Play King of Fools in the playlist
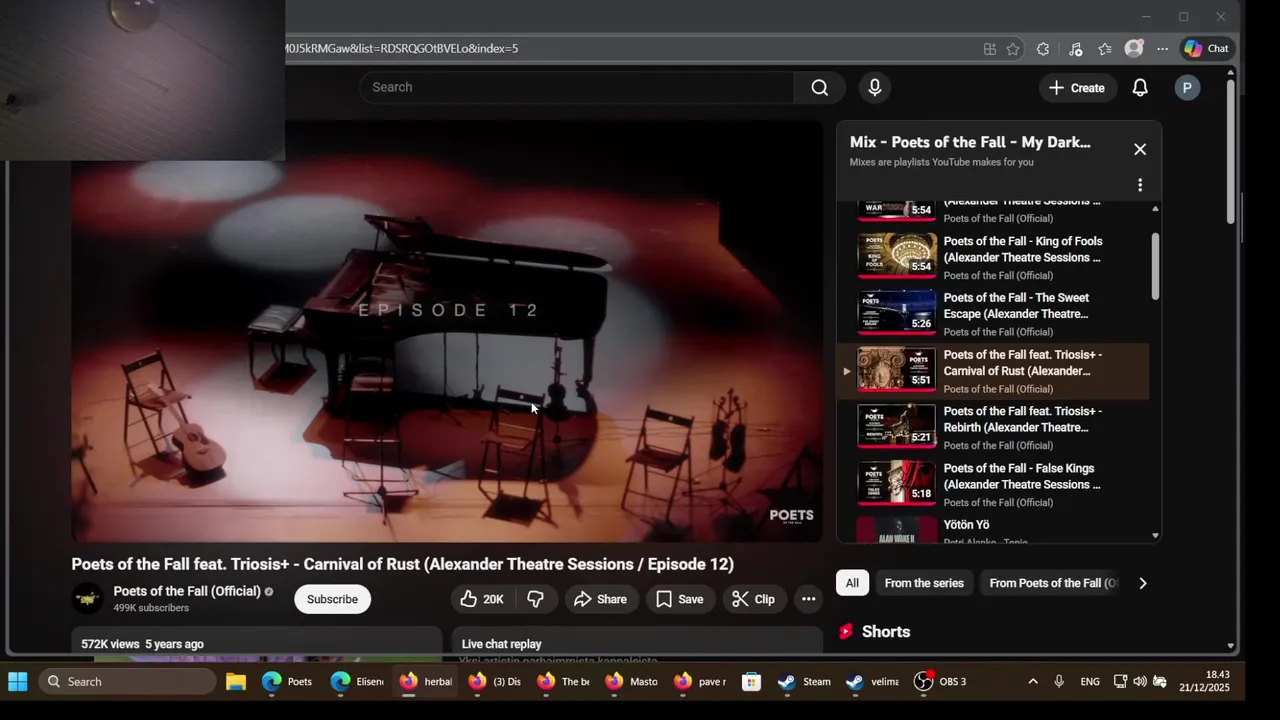 [x=993, y=257]
